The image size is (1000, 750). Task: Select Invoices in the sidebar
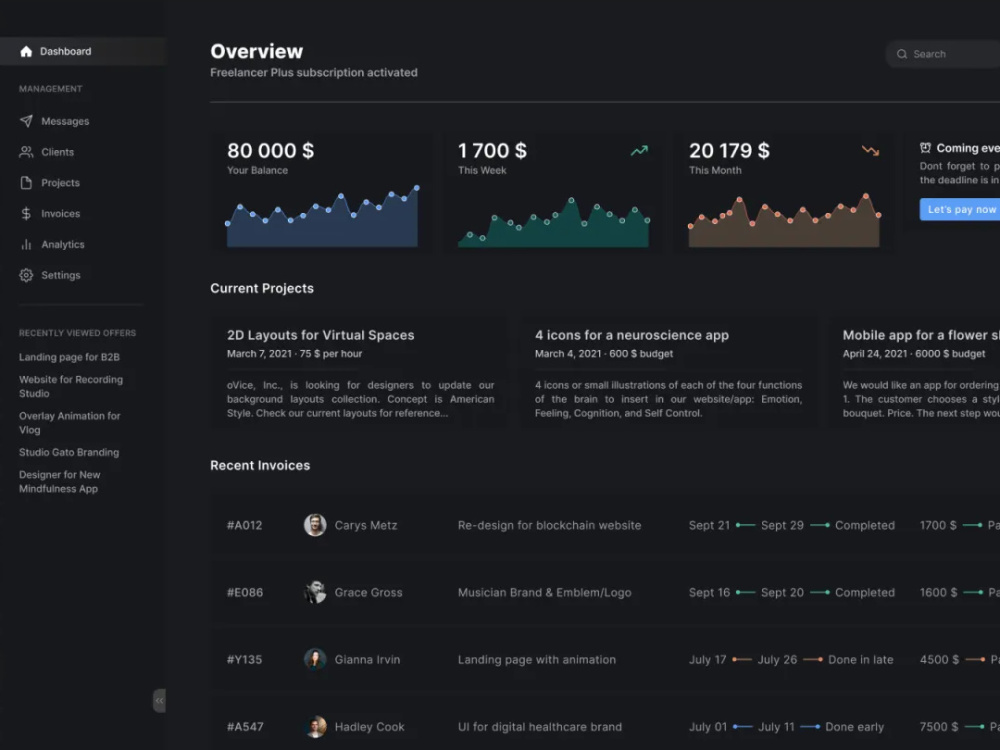point(61,214)
